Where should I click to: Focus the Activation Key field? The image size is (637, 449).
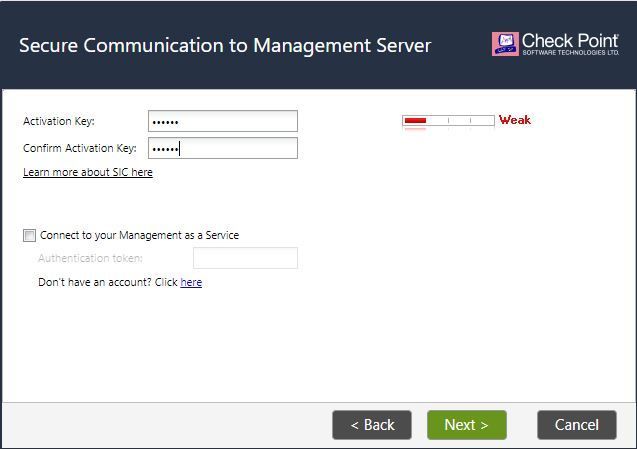pyautogui.click(x=222, y=121)
